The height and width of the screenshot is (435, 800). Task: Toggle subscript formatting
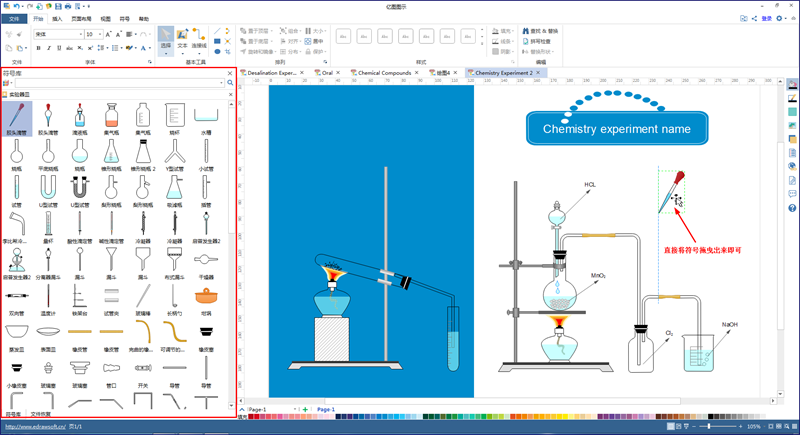(80, 48)
